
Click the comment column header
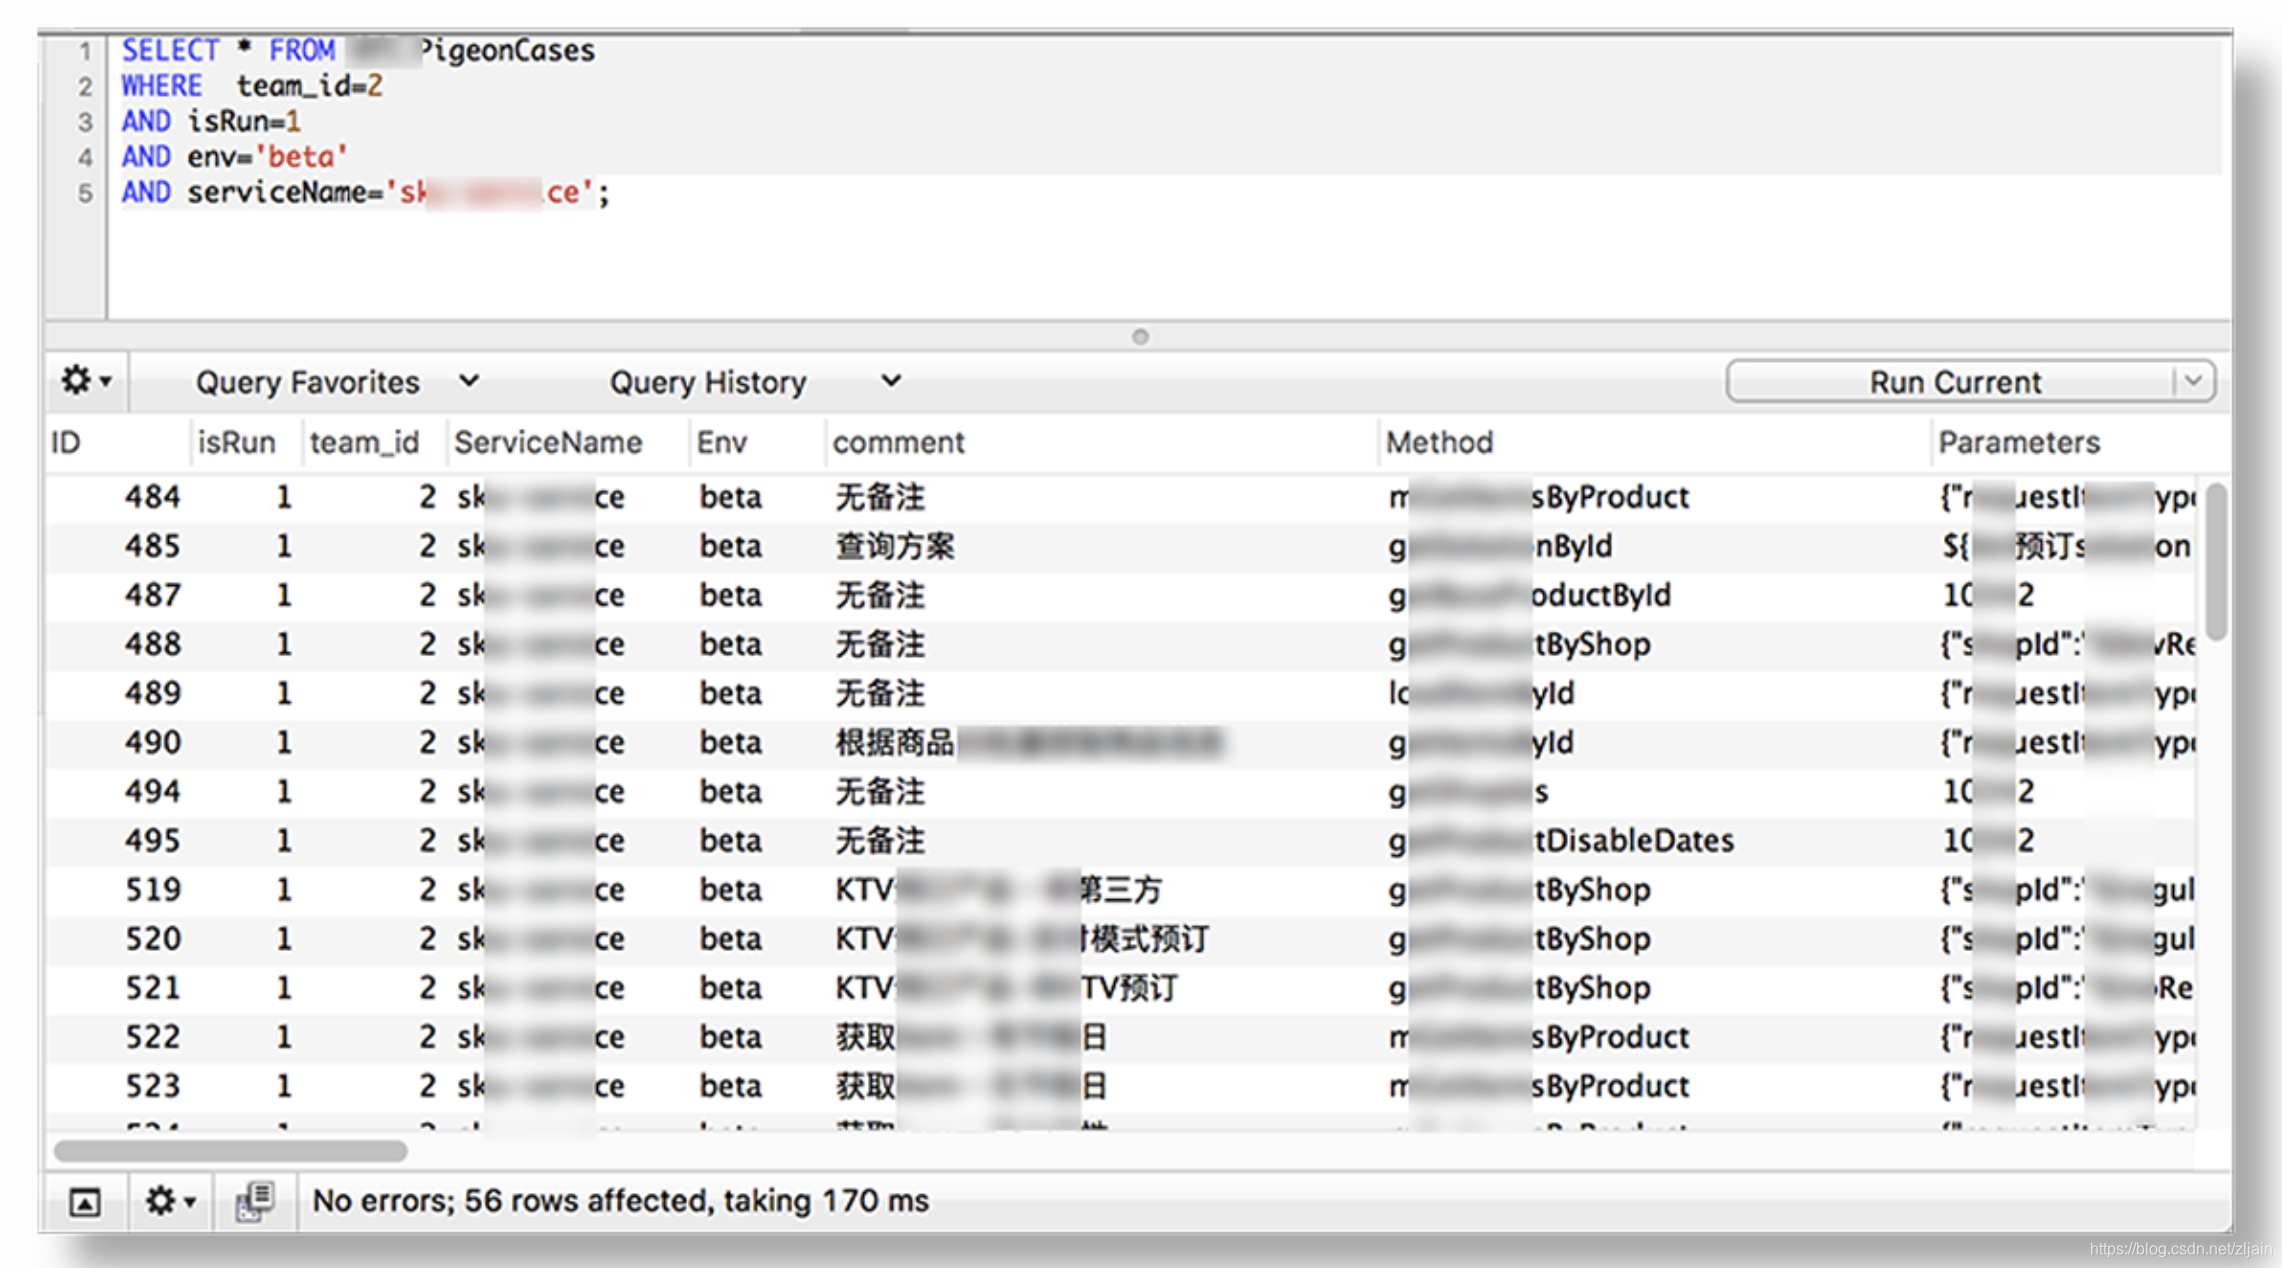[x=1102, y=442]
